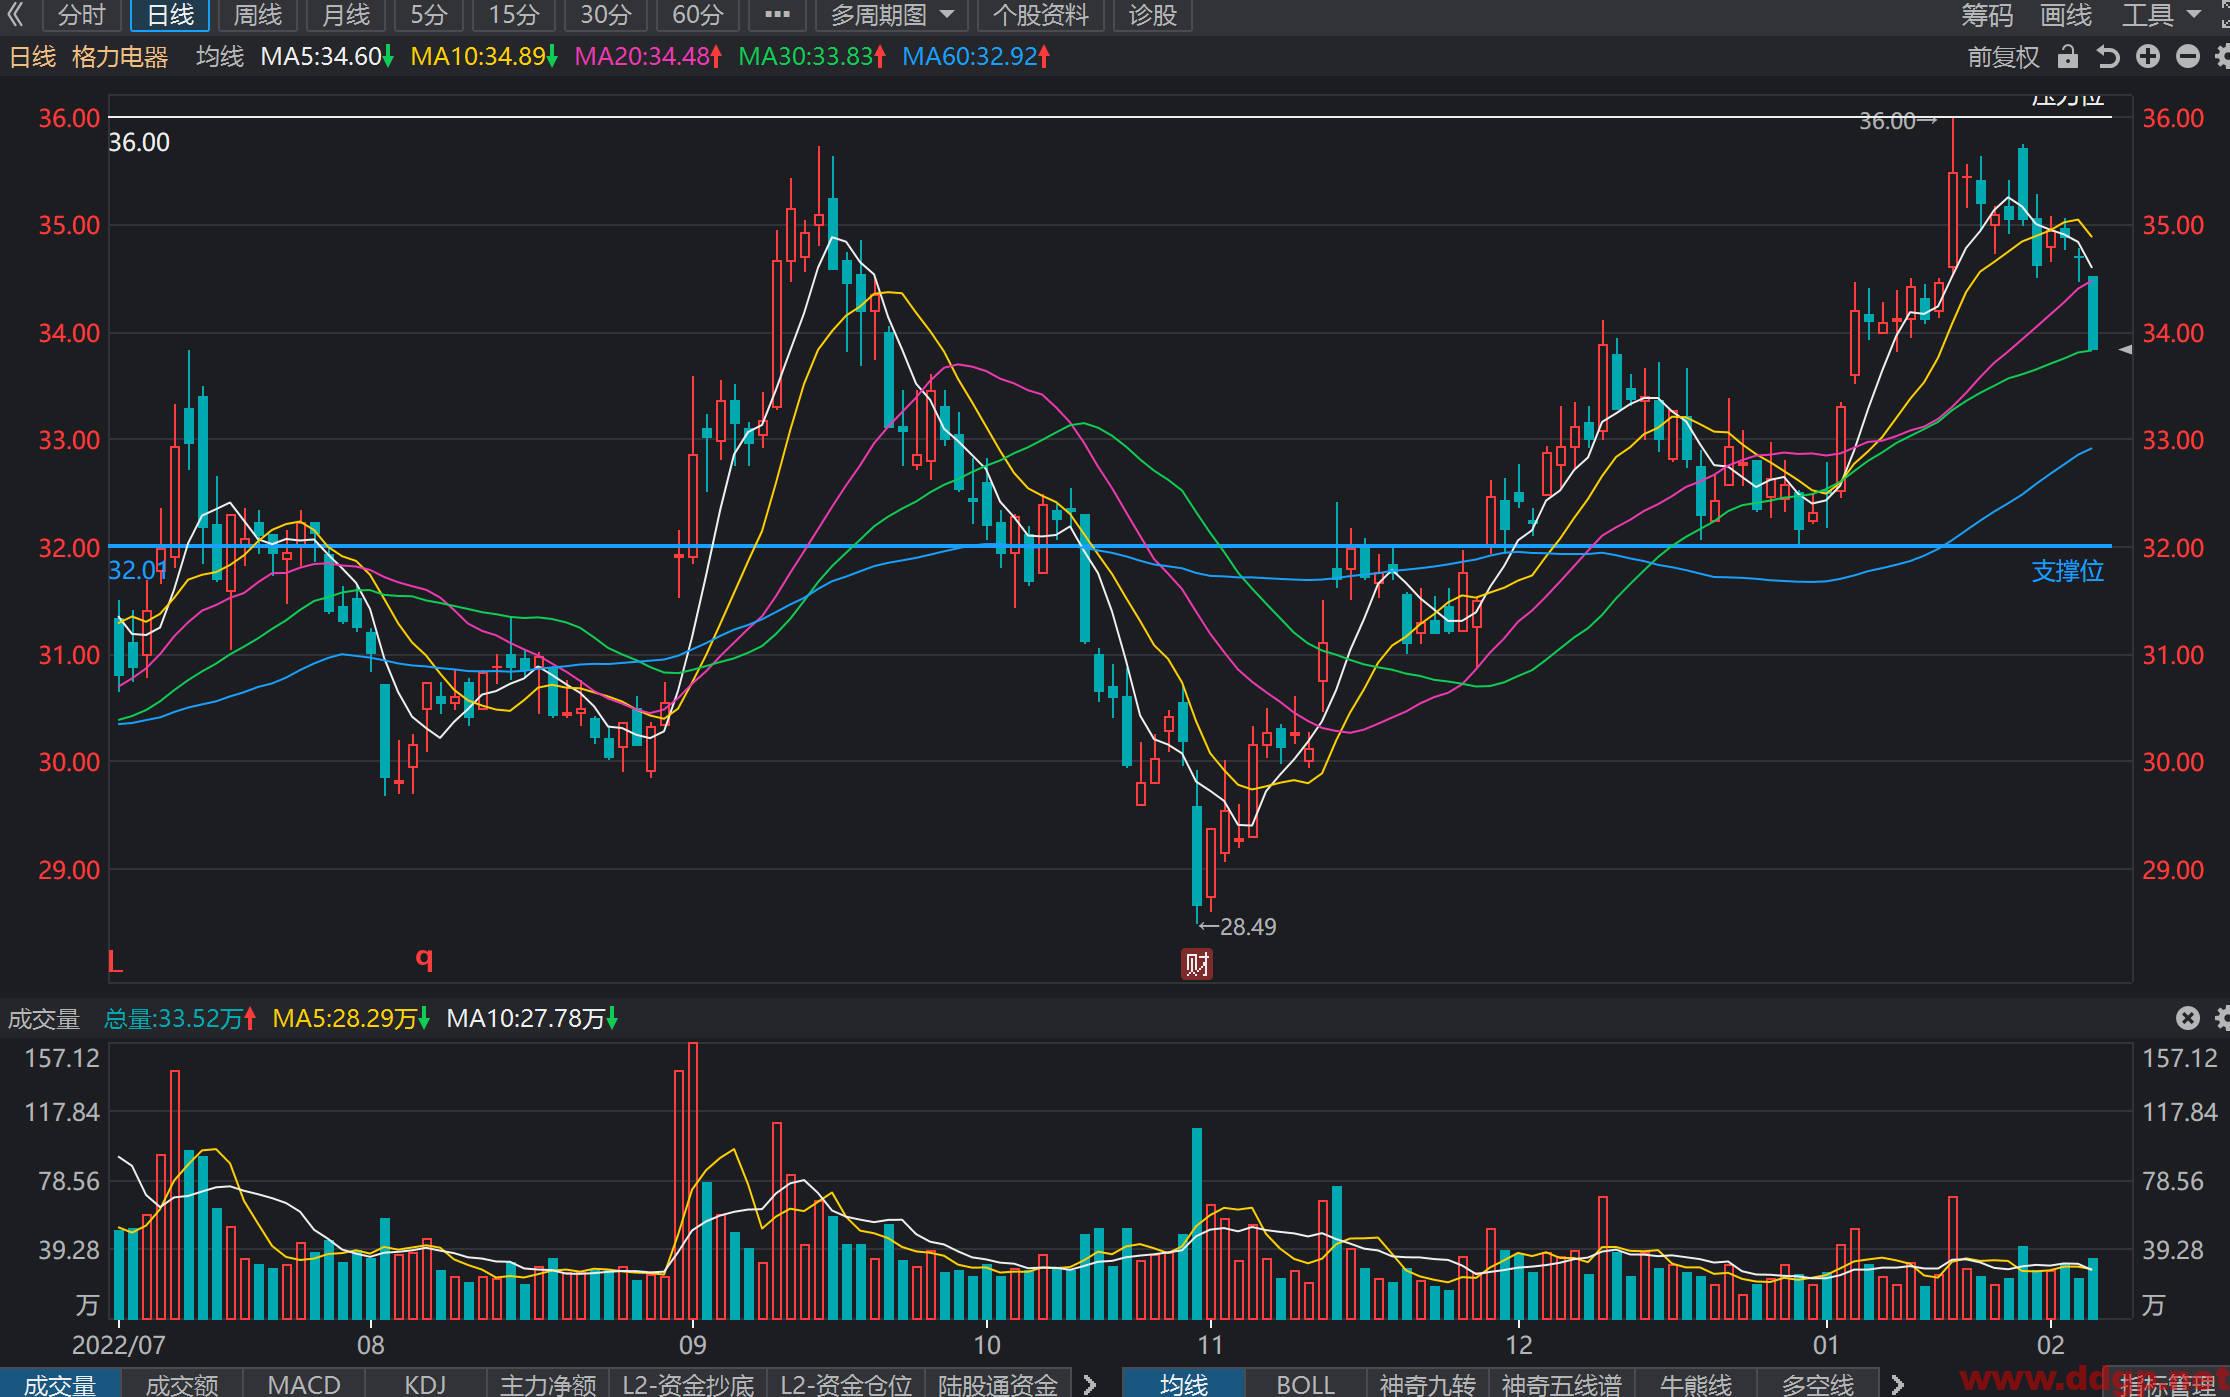
Task: Toggle 前复权 price adjustment mode
Action: click(x=2003, y=57)
